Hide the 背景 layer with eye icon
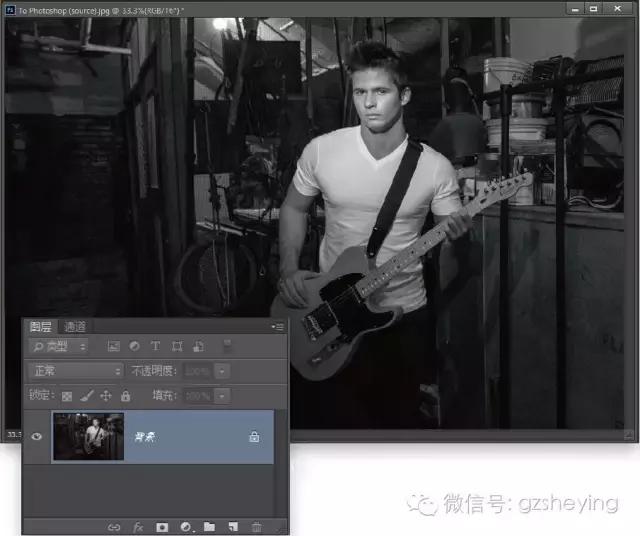 click(37, 436)
